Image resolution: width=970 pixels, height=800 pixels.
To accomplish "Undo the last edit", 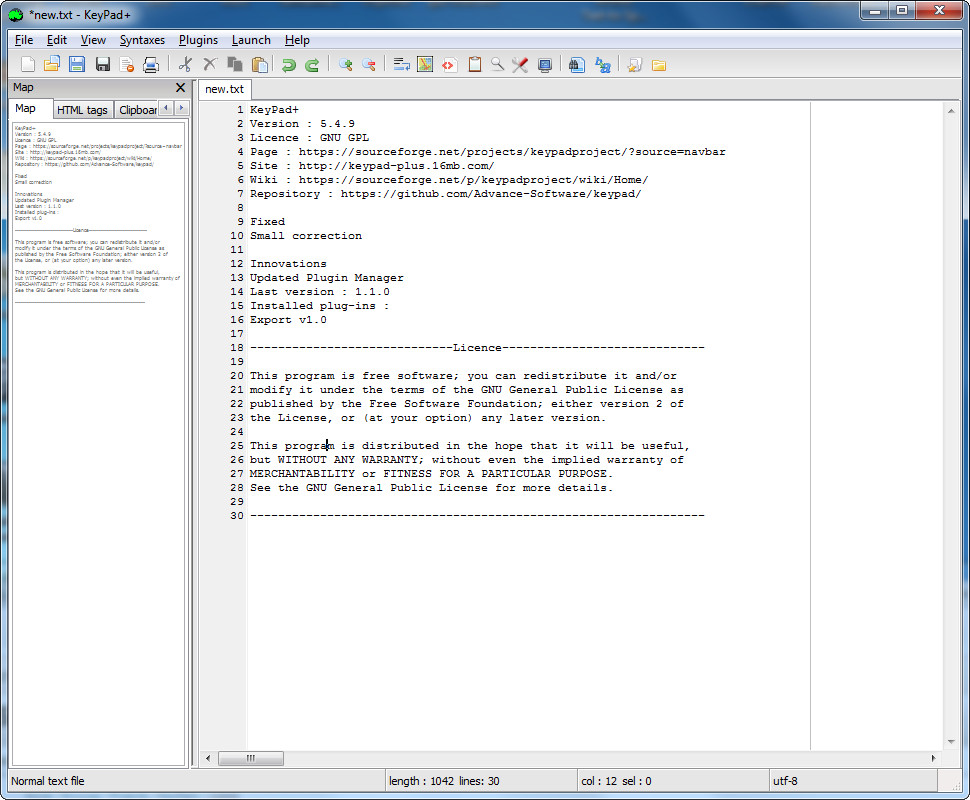I will tap(288, 64).
